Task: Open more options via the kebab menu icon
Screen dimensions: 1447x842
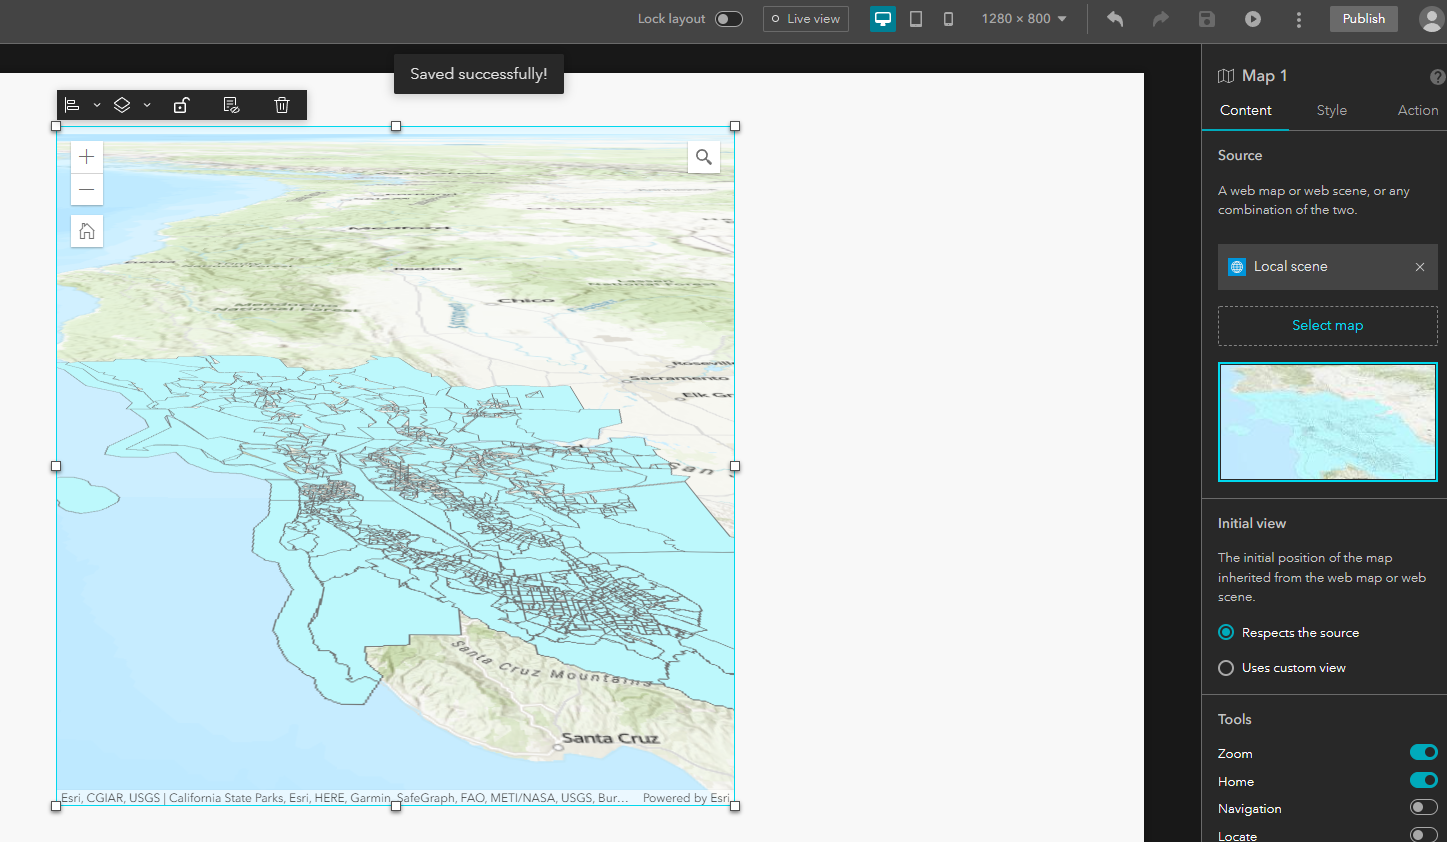Action: (1298, 18)
